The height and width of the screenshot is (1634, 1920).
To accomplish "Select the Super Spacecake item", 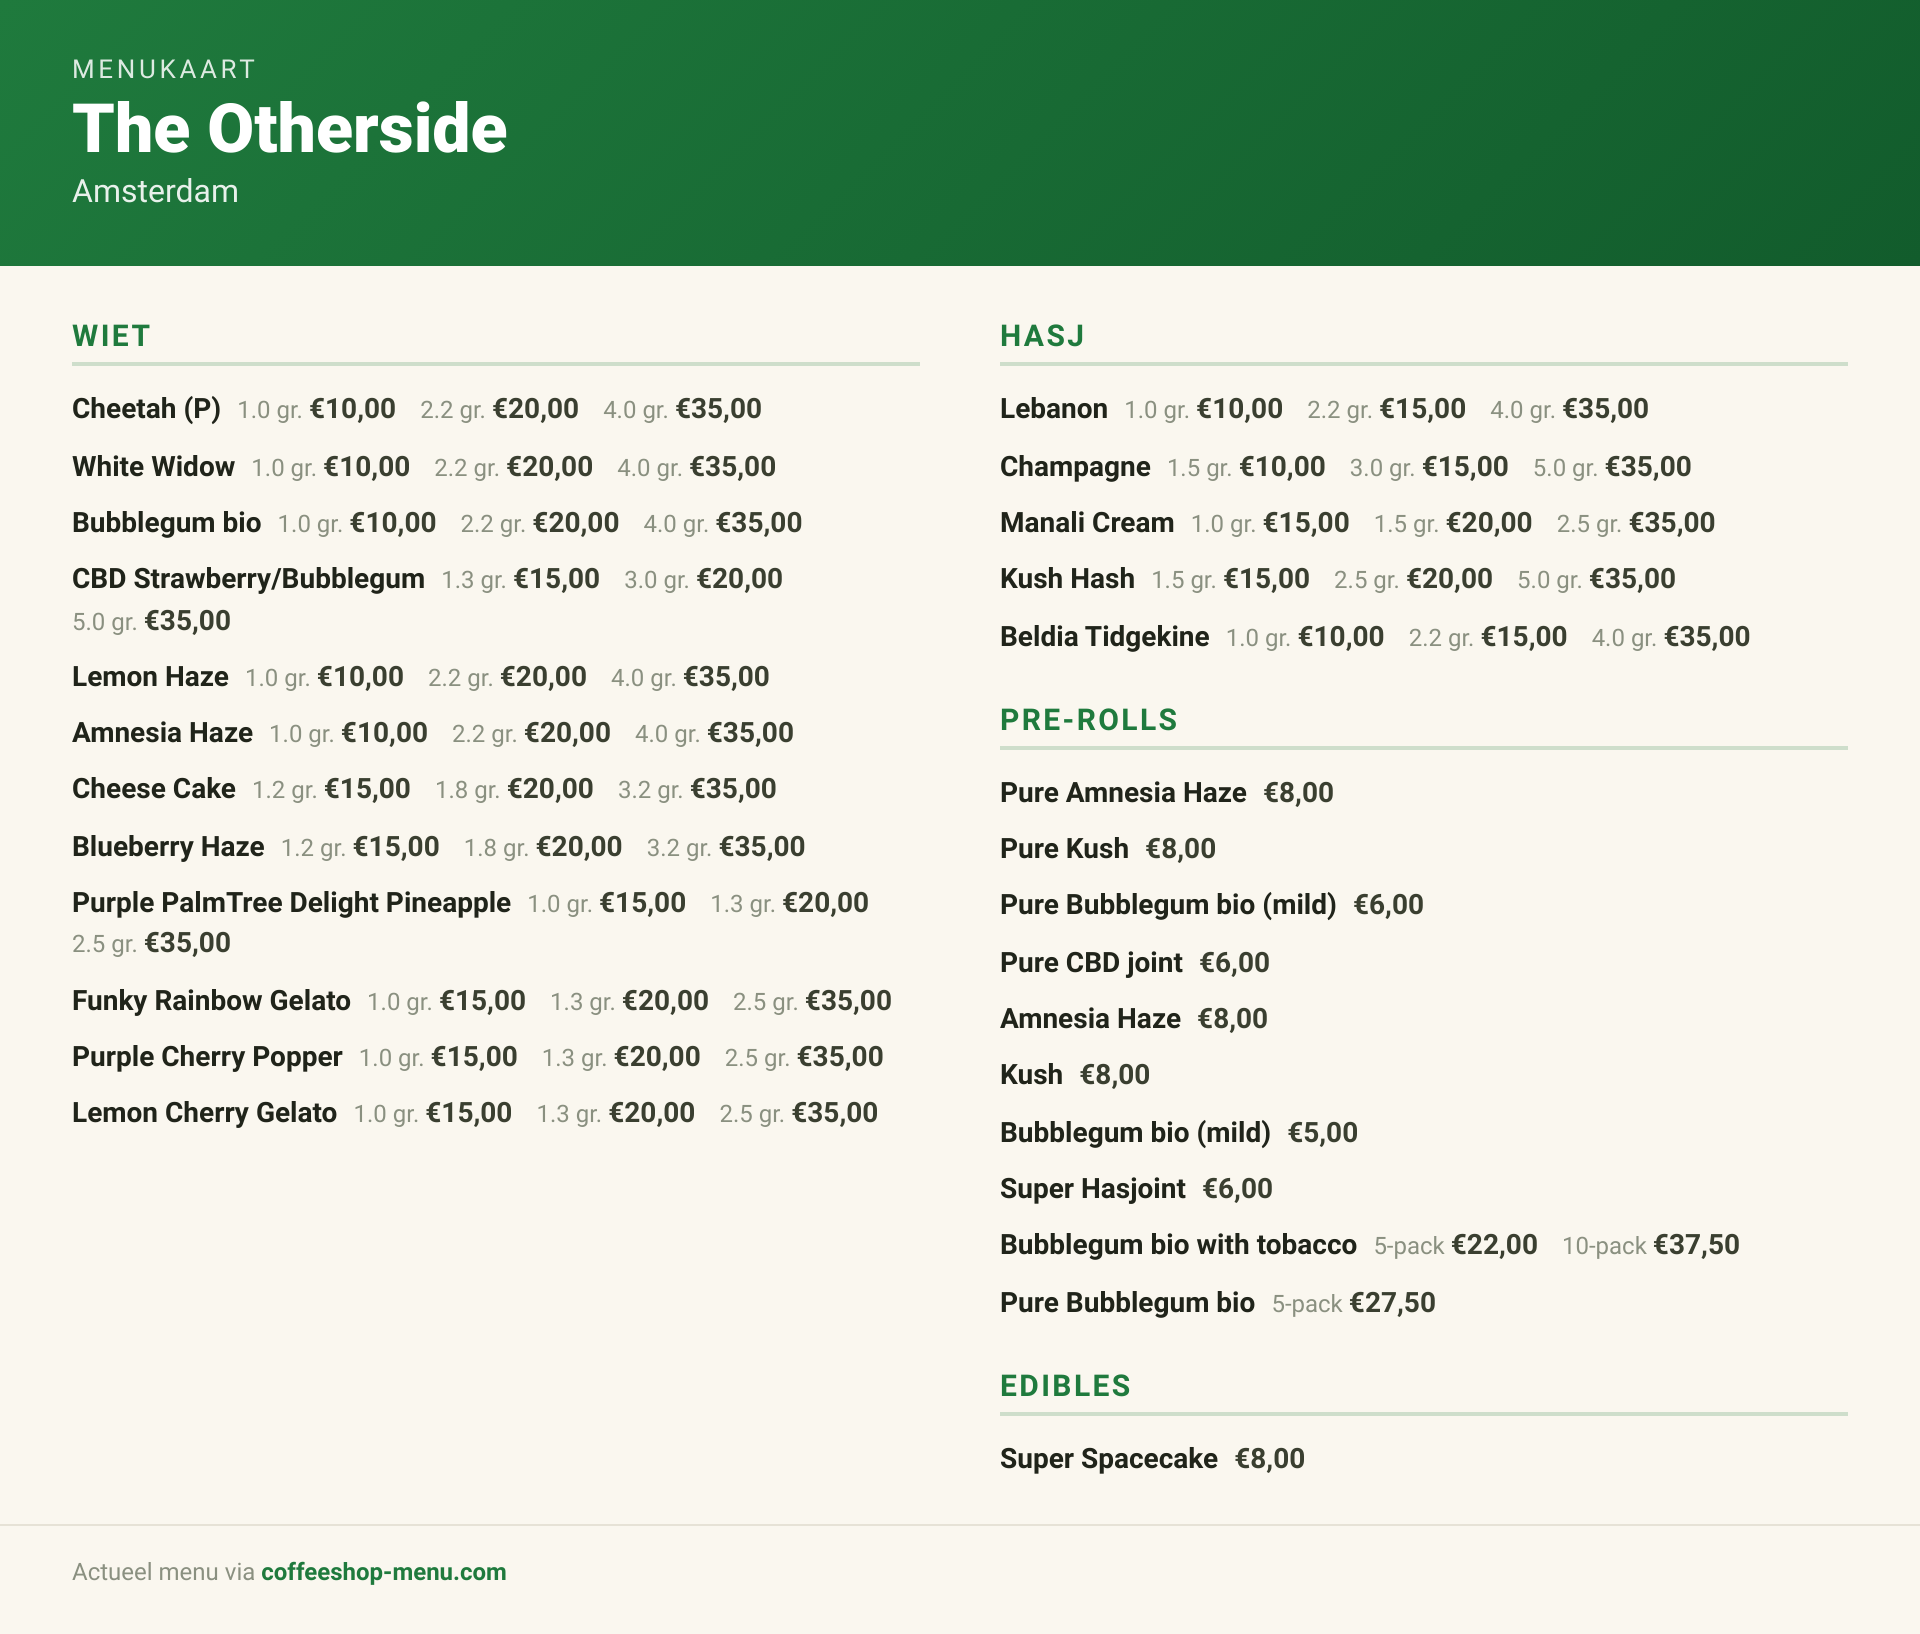I will (1109, 1459).
